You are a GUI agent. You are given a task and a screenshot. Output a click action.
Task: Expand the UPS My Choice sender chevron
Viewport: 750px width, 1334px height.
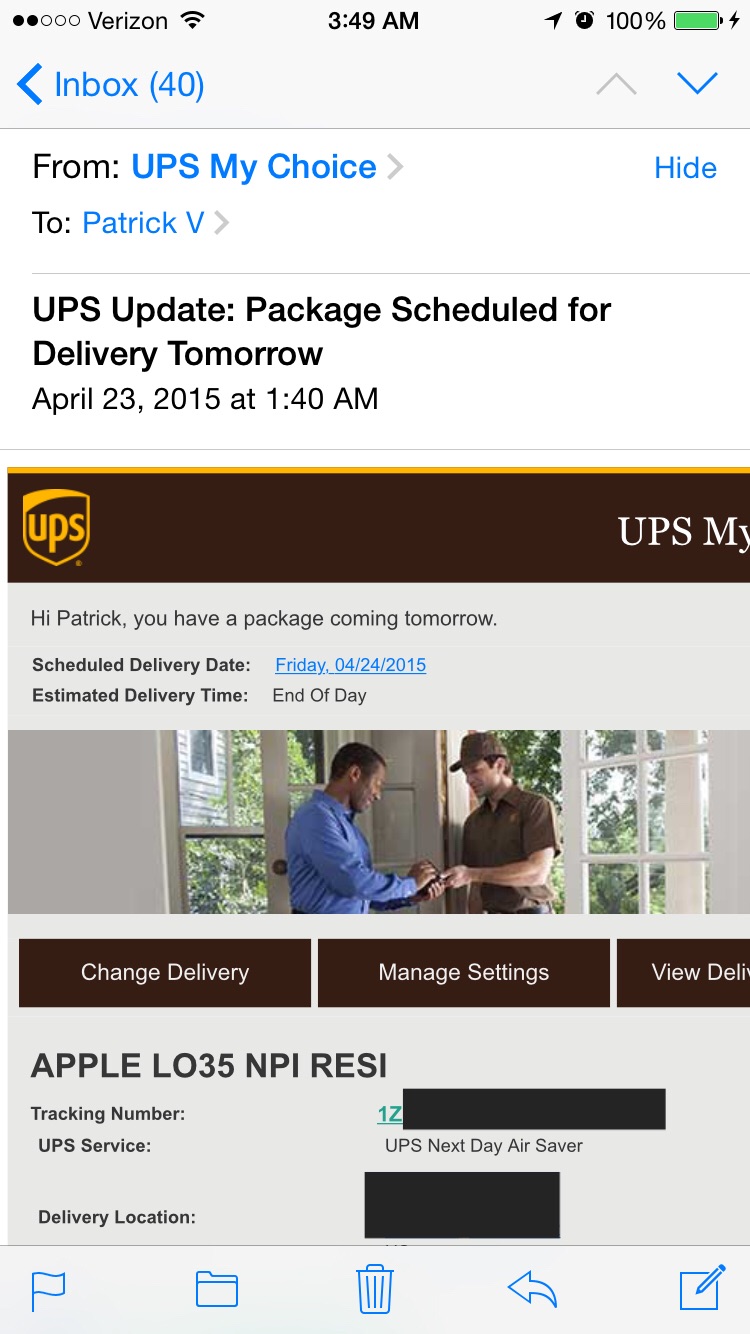click(x=396, y=167)
